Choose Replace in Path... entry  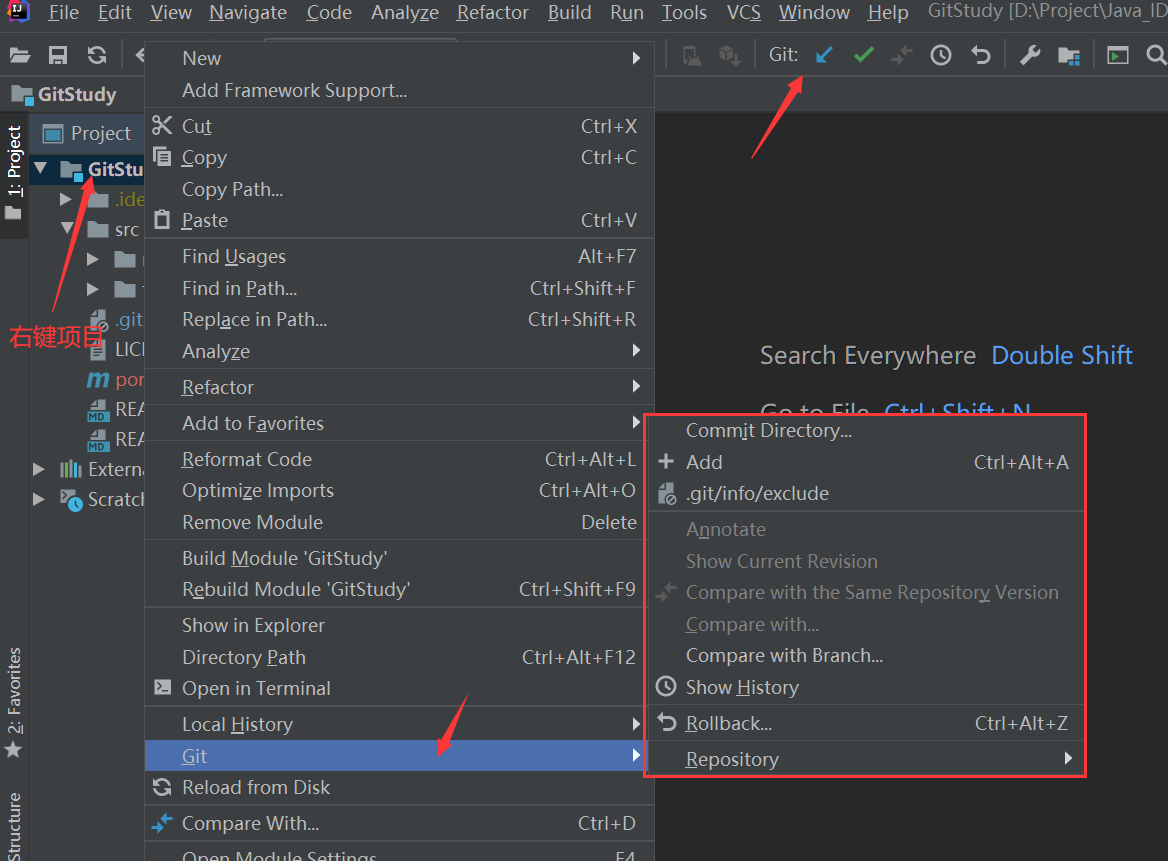pyautogui.click(x=399, y=319)
